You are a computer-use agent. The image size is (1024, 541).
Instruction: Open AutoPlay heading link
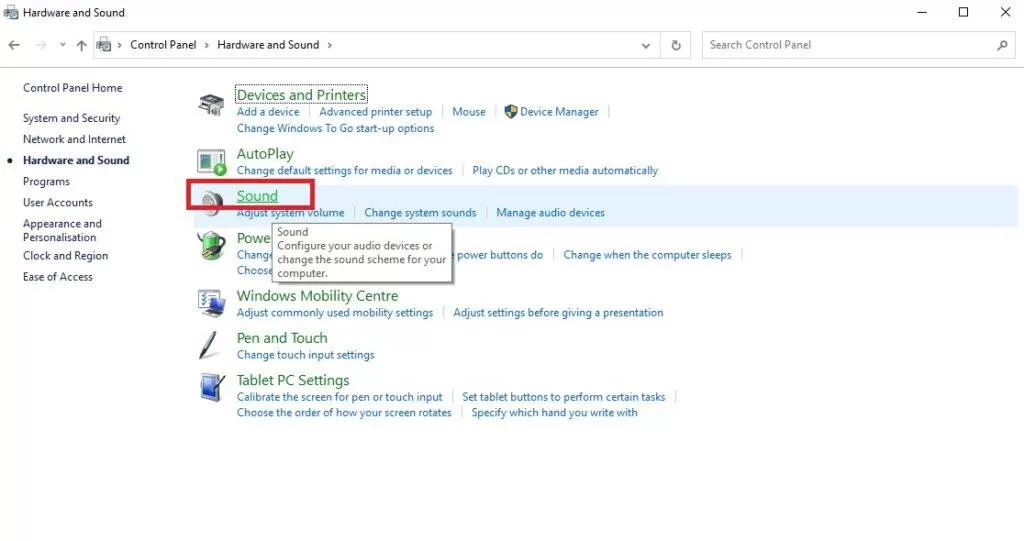click(265, 154)
